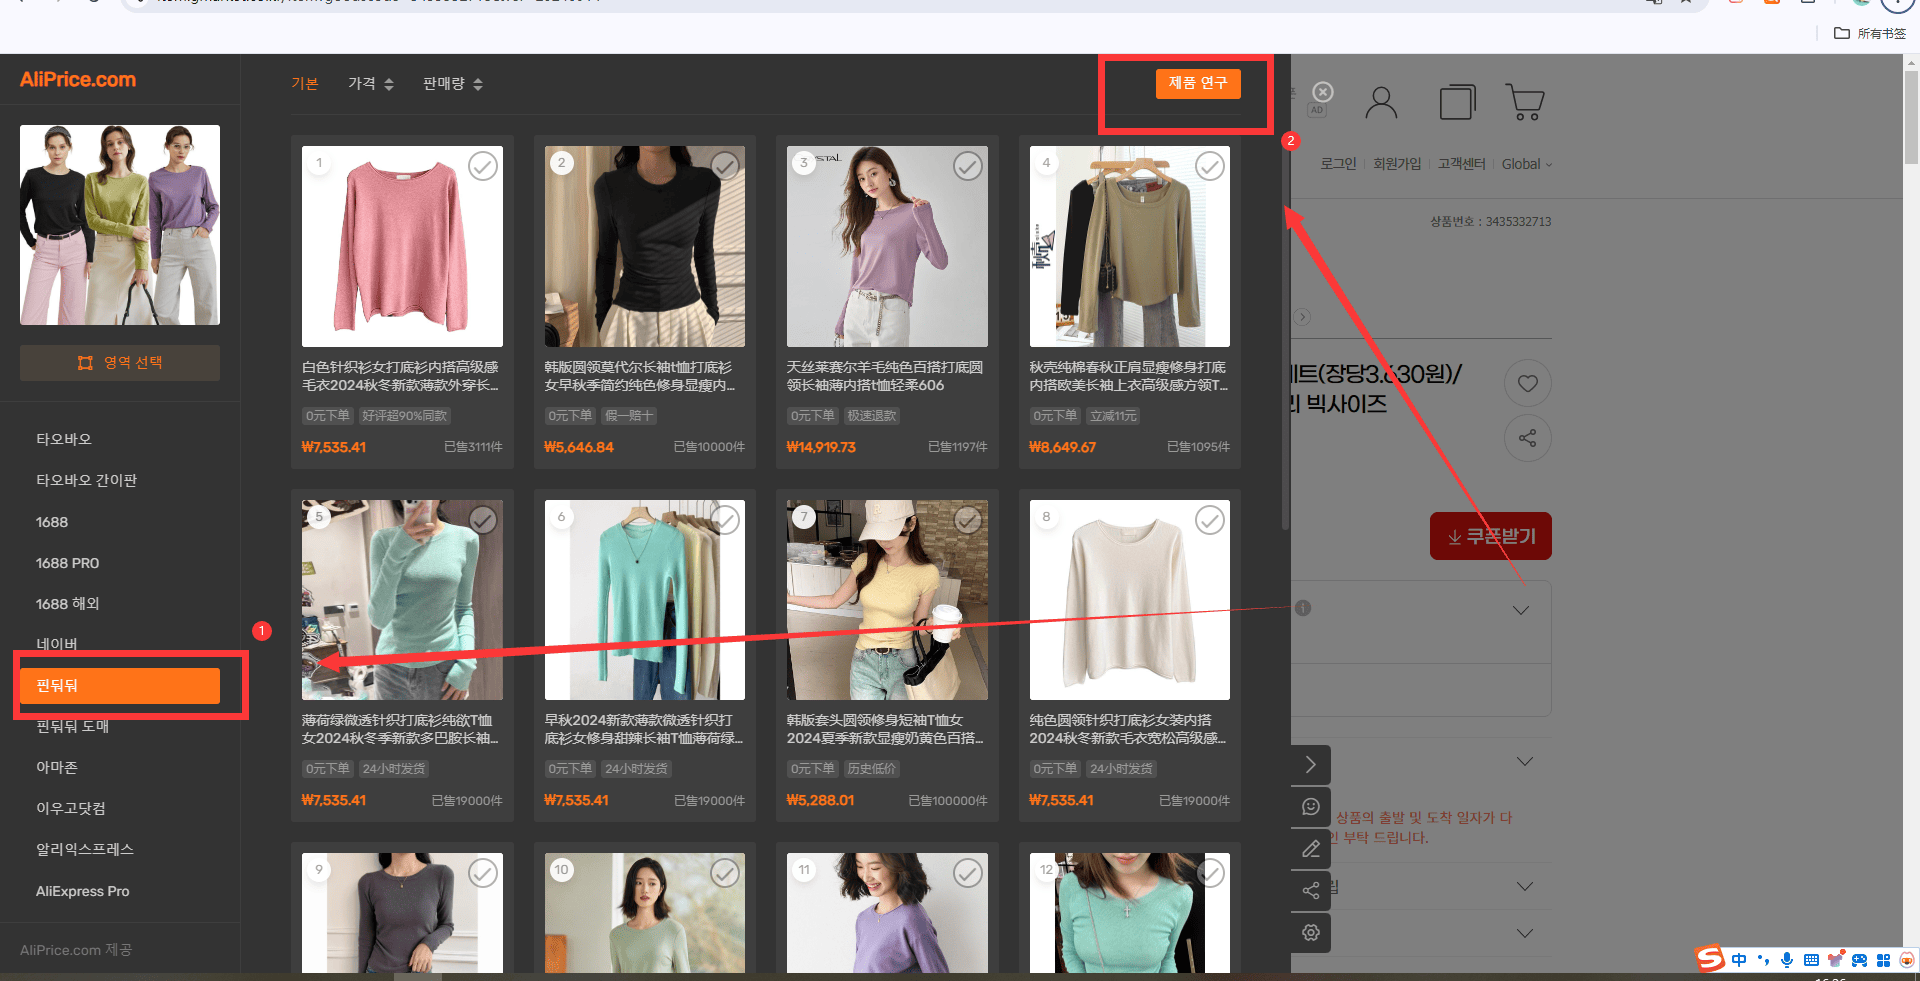Click the results panel vertical scrollbar
The height and width of the screenshot is (981, 1920).
coord(1285,340)
